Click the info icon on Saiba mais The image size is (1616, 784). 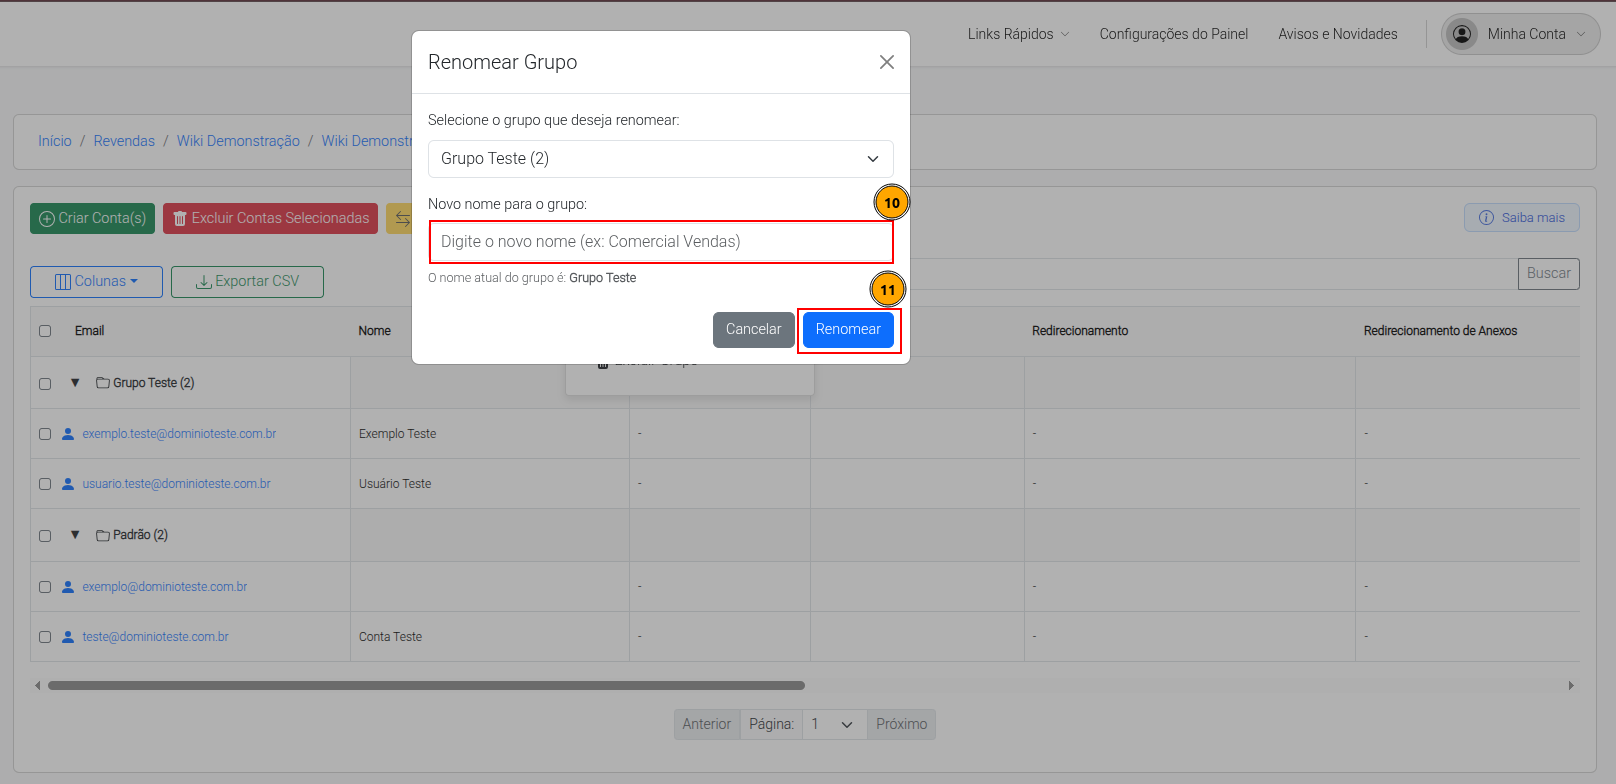pos(1486,218)
